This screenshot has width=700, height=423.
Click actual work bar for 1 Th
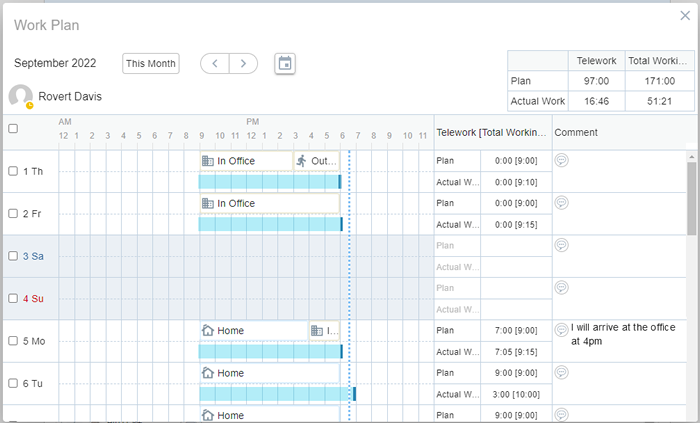pyautogui.click(x=270, y=182)
